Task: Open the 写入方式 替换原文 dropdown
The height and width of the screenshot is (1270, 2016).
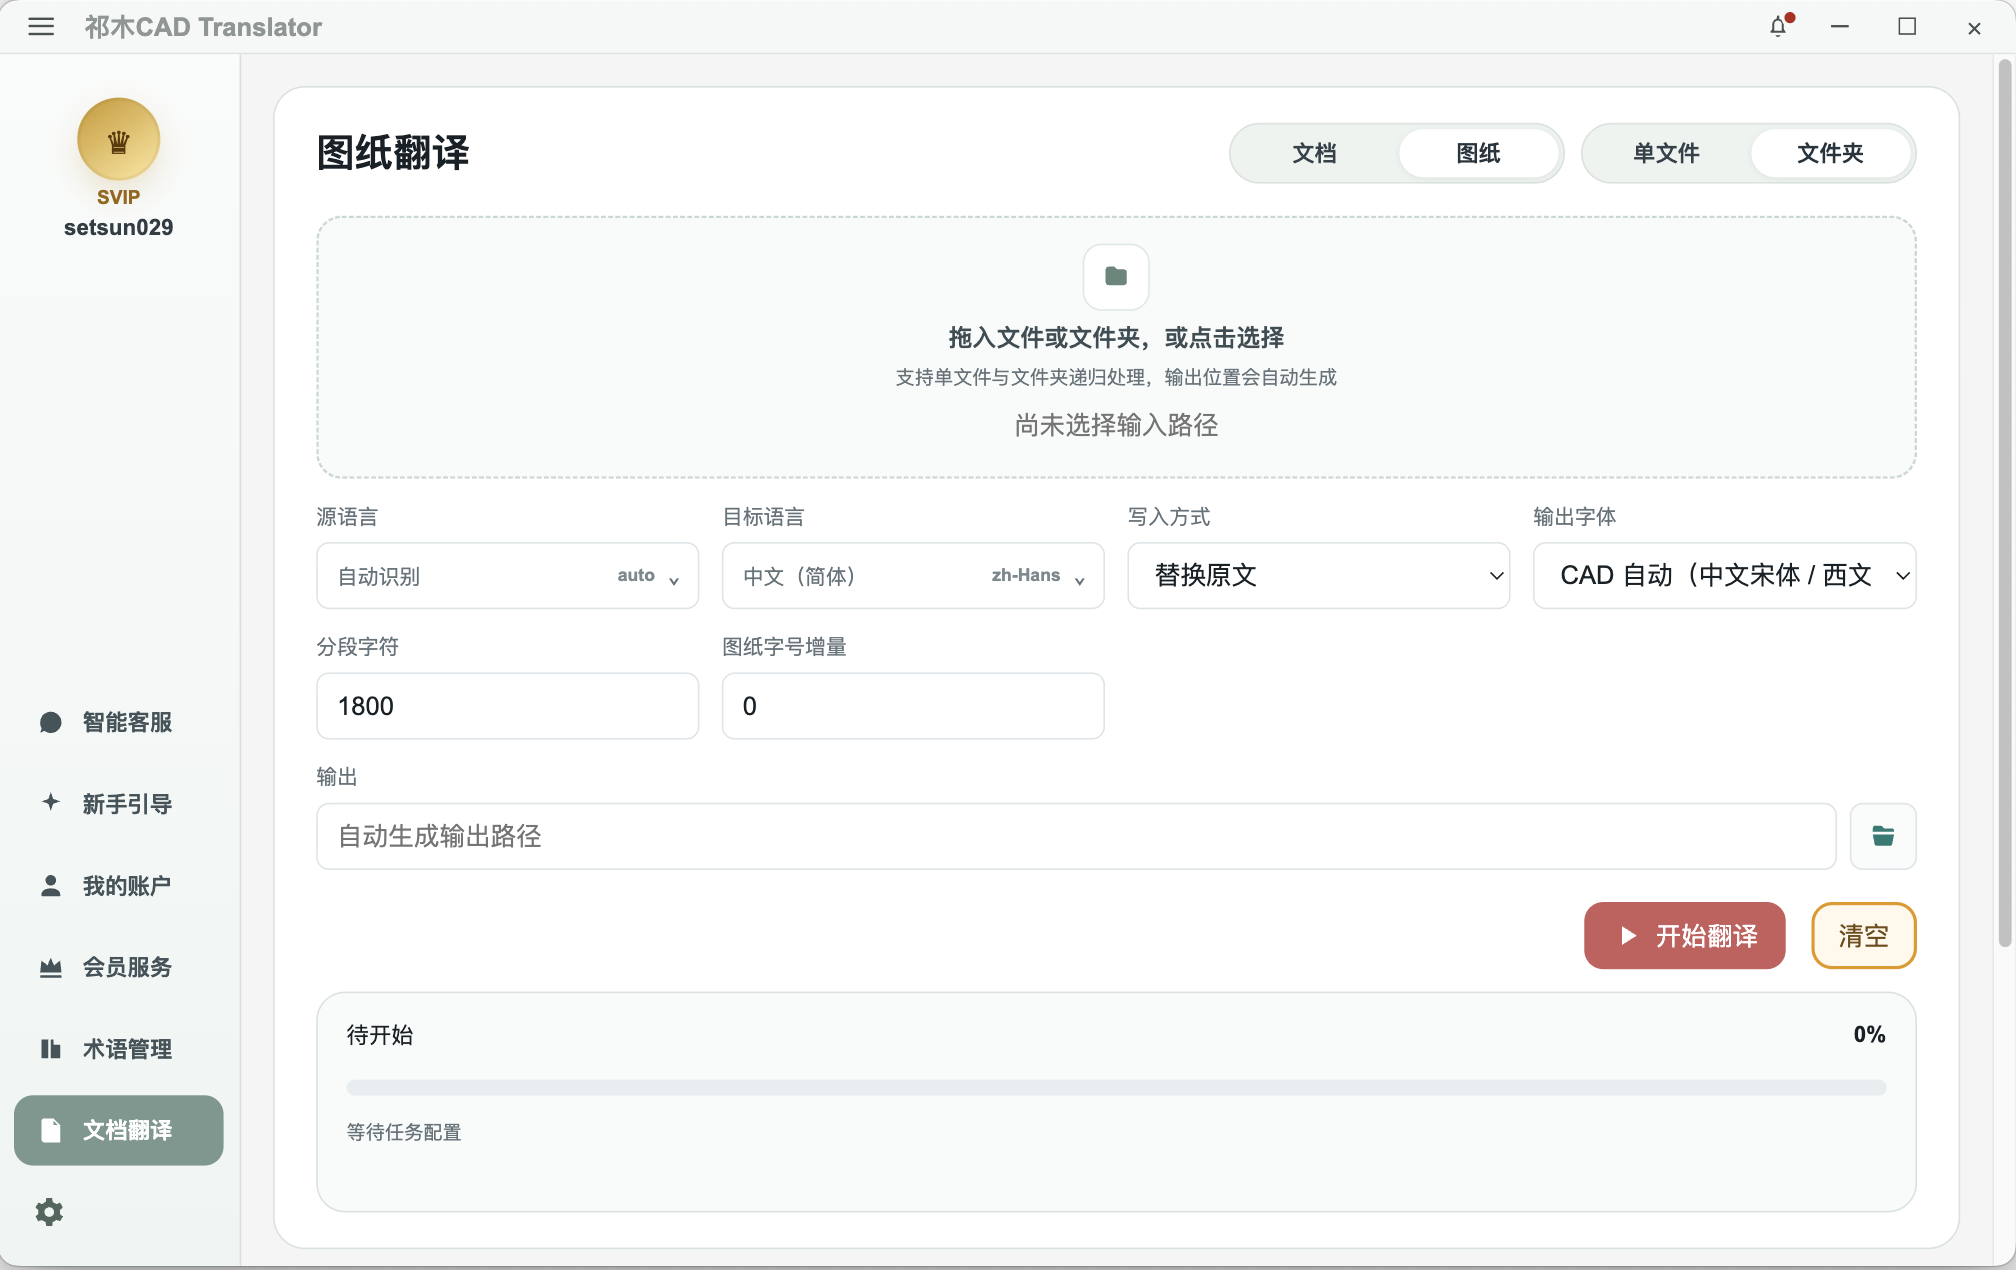Action: pyautogui.click(x=1319, y=576)
